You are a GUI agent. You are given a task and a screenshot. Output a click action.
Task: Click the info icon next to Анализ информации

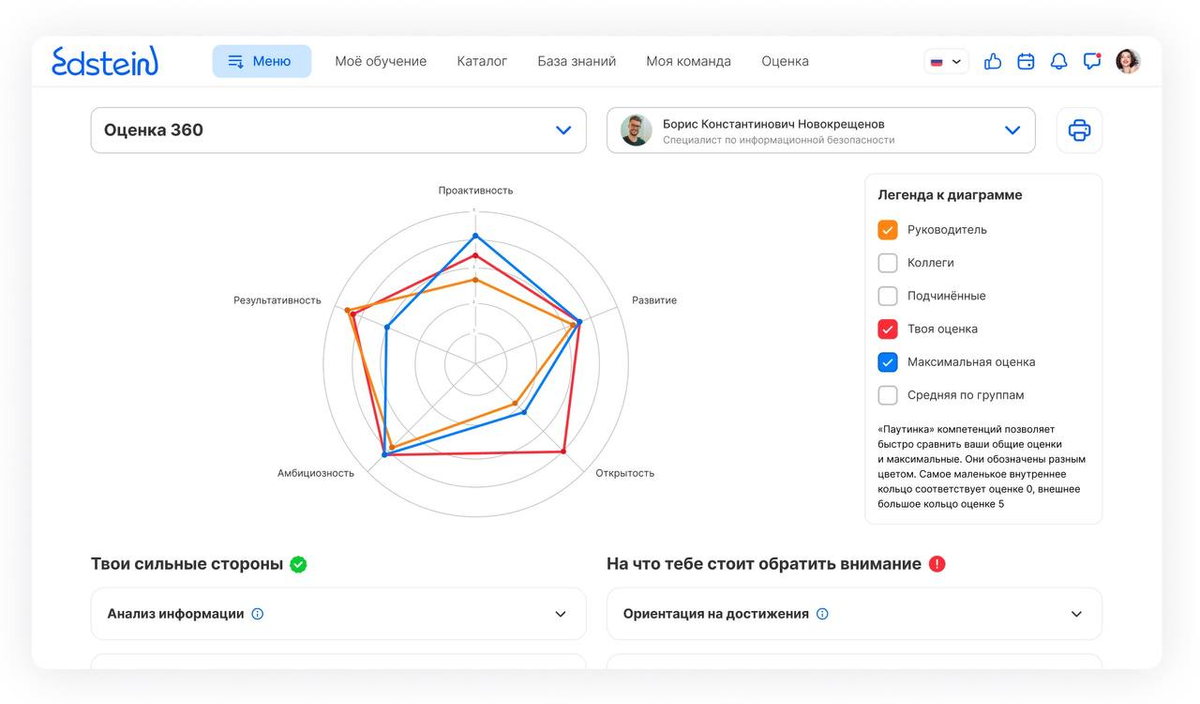coord(258,614)
